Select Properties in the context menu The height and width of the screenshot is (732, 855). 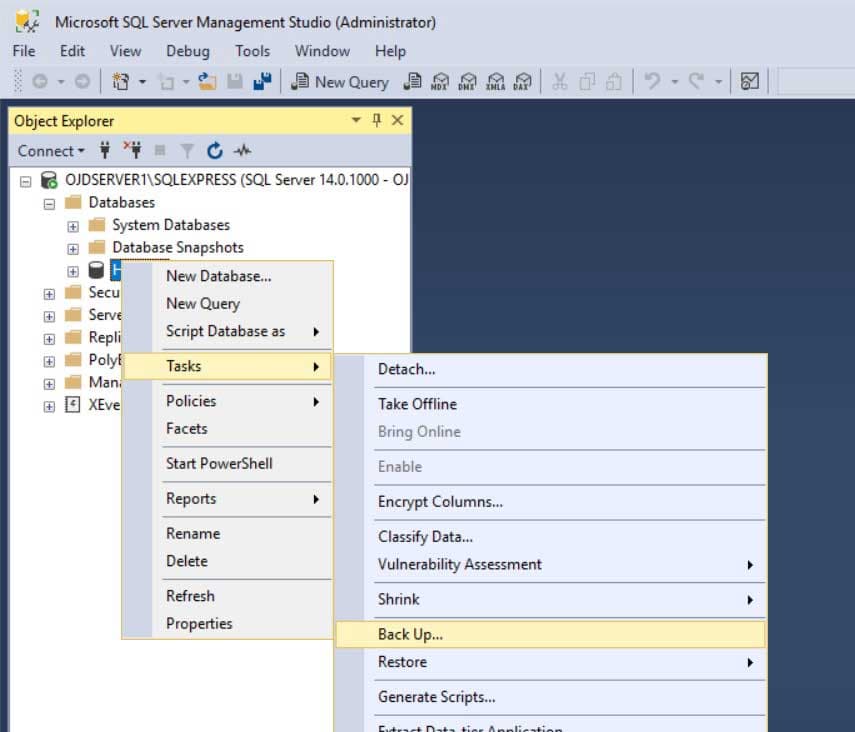[x=228, y=623]
